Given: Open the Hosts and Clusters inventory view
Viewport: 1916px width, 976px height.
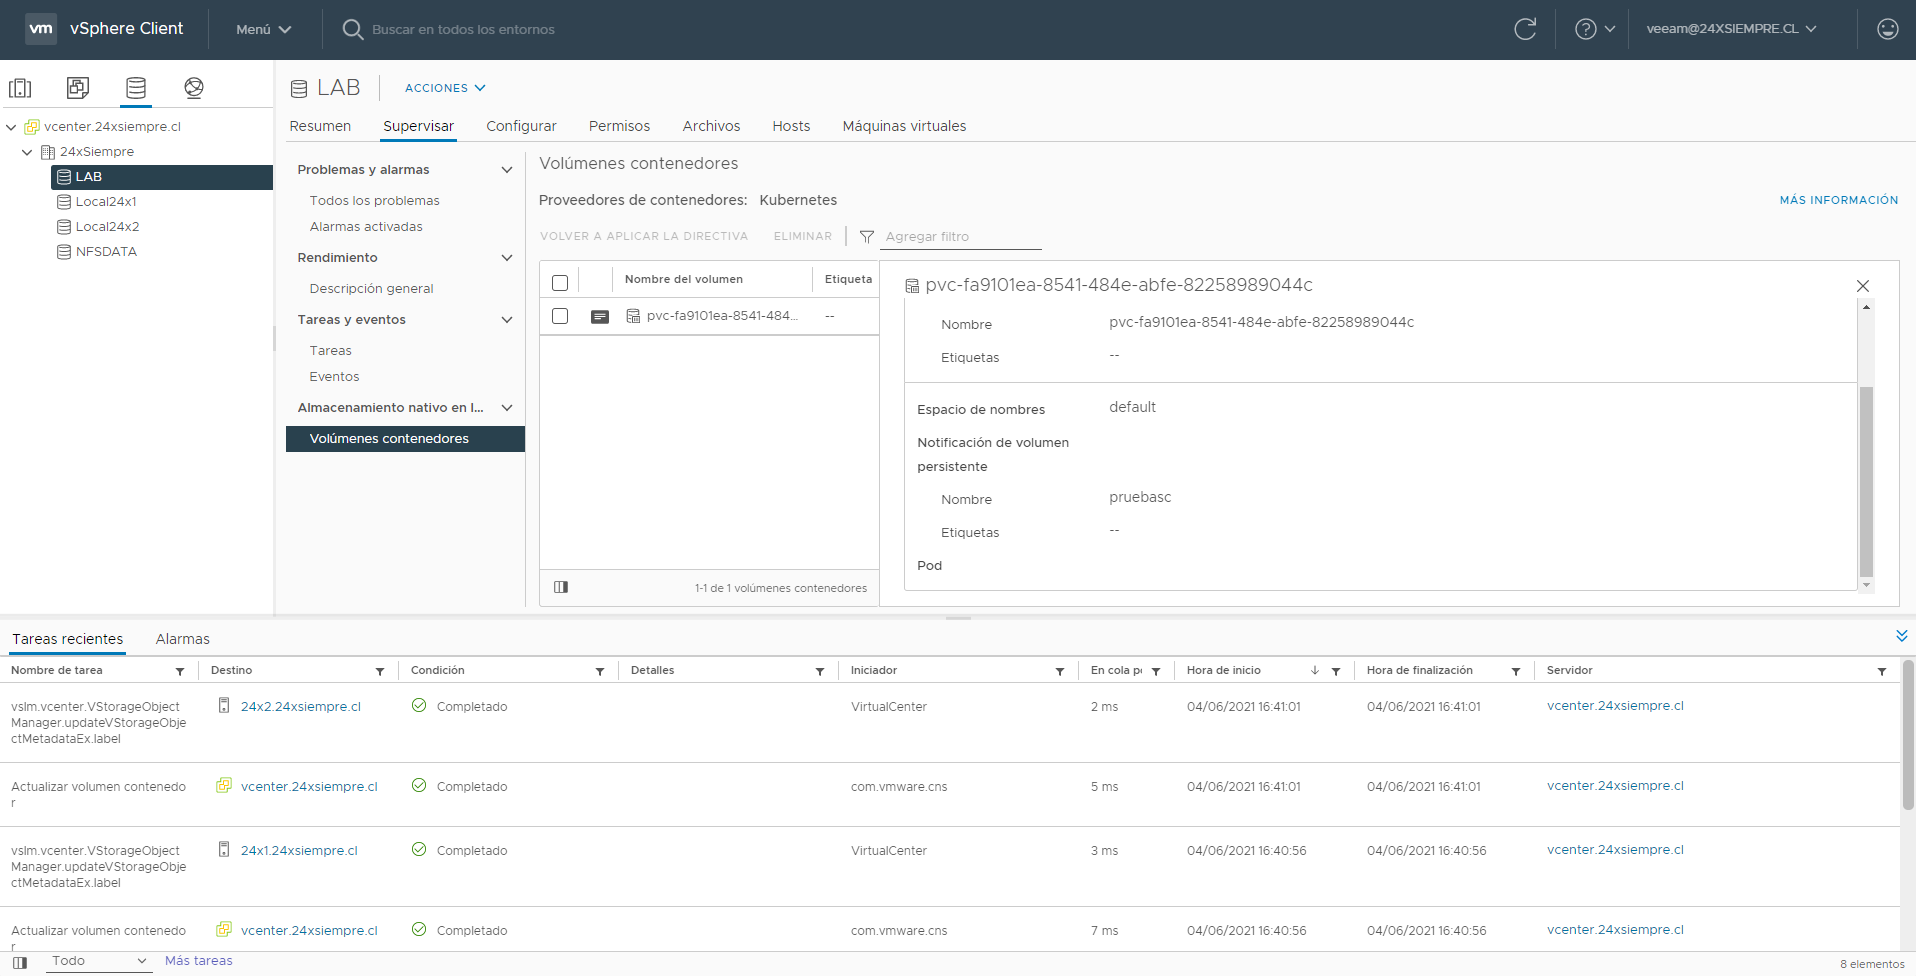Looking at the screenshot, I should 20,88.
